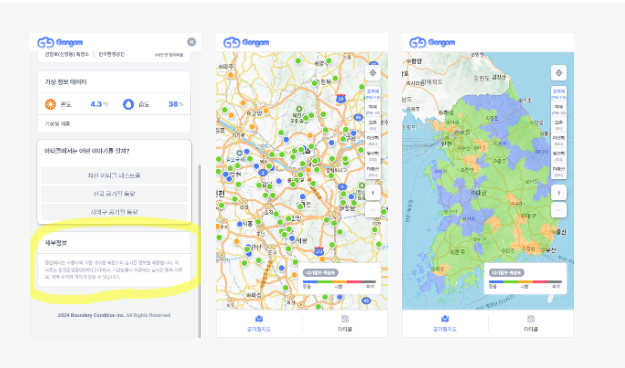Open 아티클 tab on Korea map screen

(x=531, y=323)
